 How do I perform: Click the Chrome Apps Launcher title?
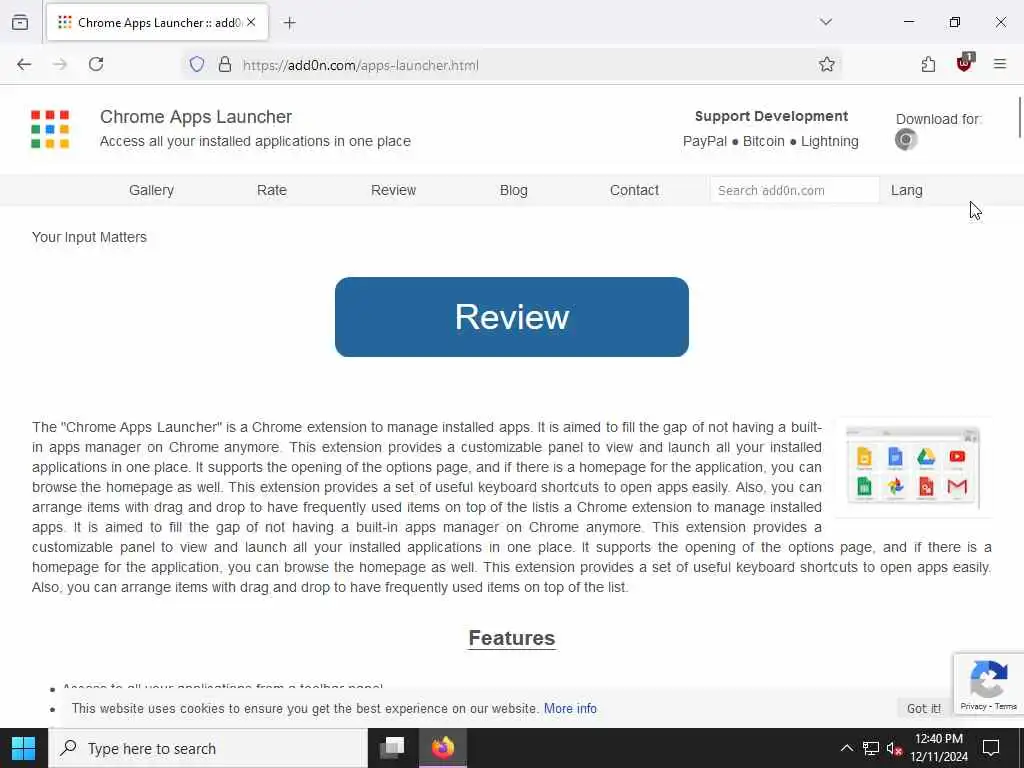point(196,117)
